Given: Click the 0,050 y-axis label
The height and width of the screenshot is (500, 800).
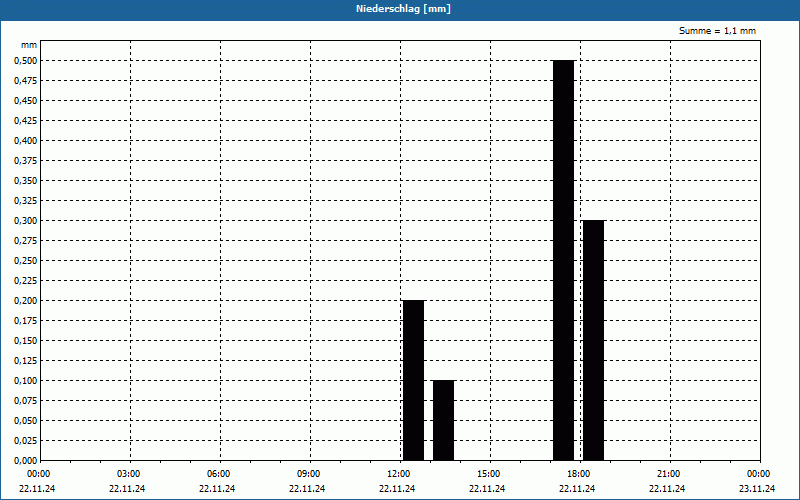Looking at the screenshot, I should (x=26, y=421).
